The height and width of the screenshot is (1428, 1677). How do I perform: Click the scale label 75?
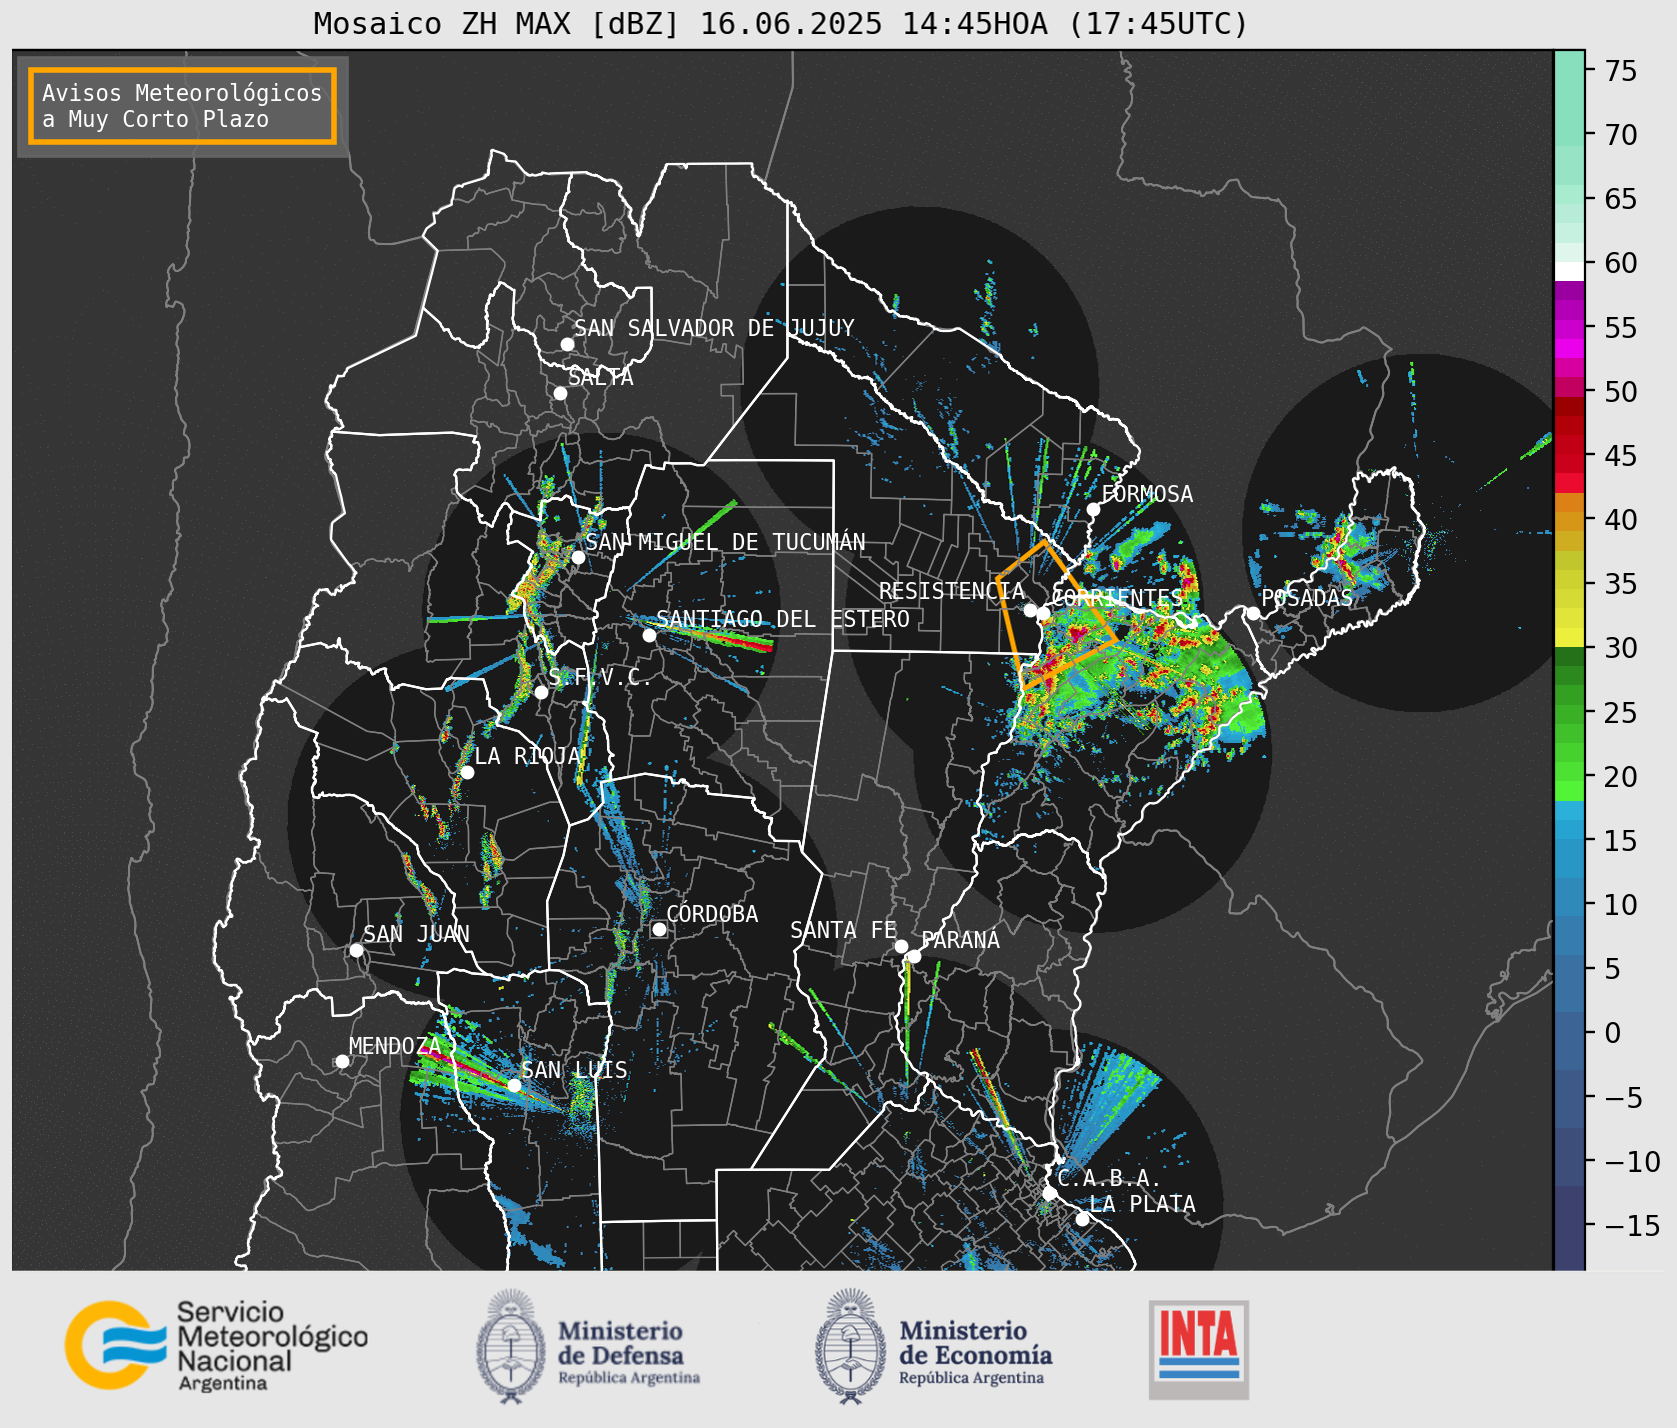point(1621,70)
